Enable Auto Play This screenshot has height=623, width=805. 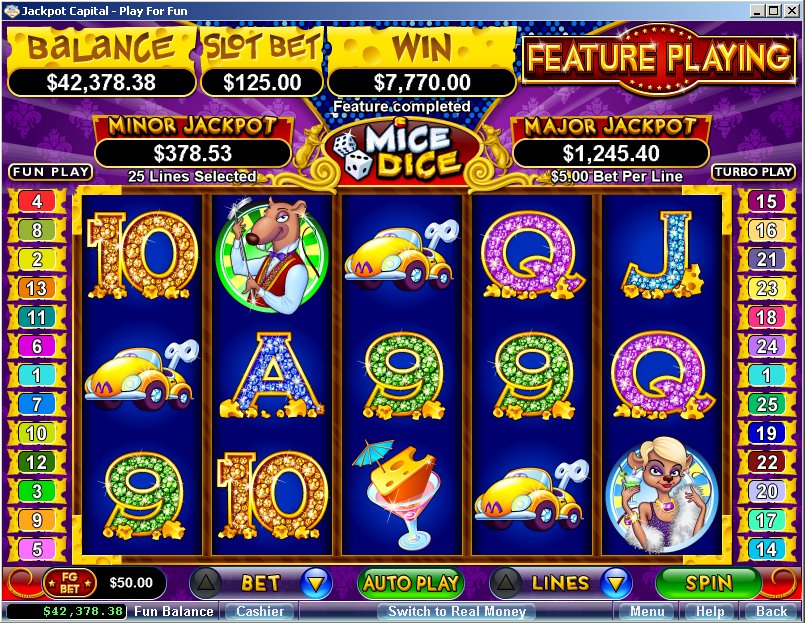point(411,583)
